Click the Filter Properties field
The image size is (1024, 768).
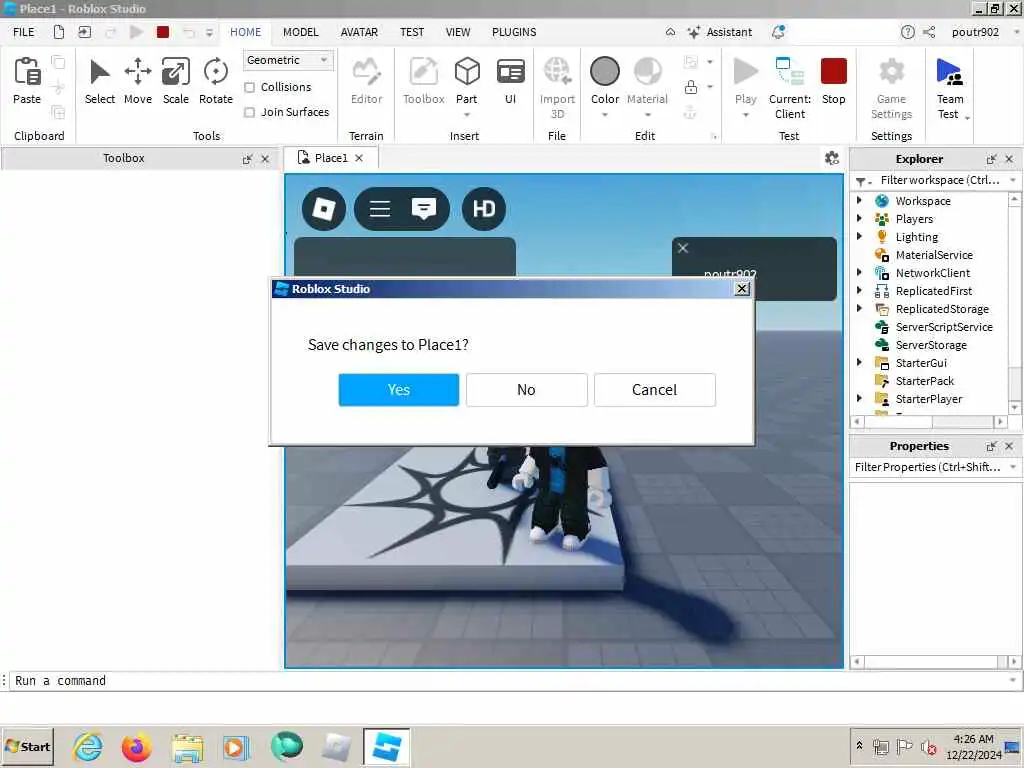tap(927, 467)
